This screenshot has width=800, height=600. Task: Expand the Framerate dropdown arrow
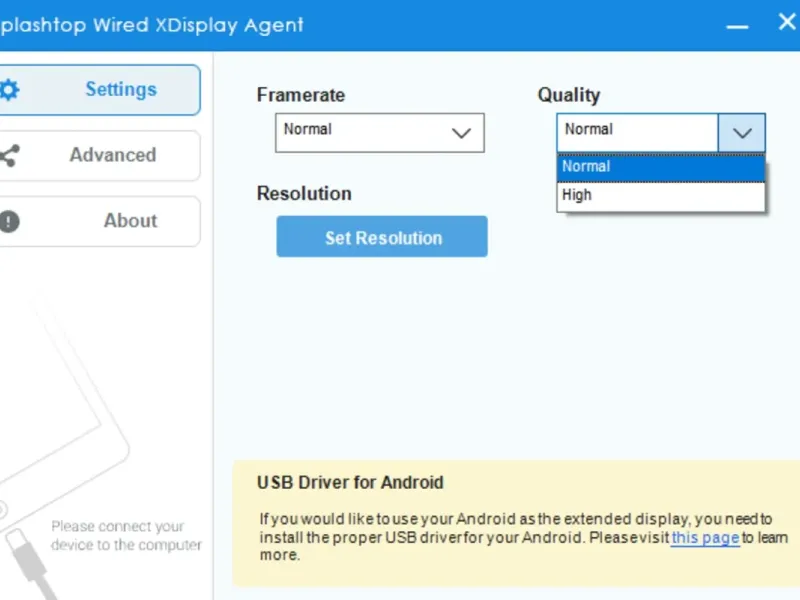coord(461,132)
